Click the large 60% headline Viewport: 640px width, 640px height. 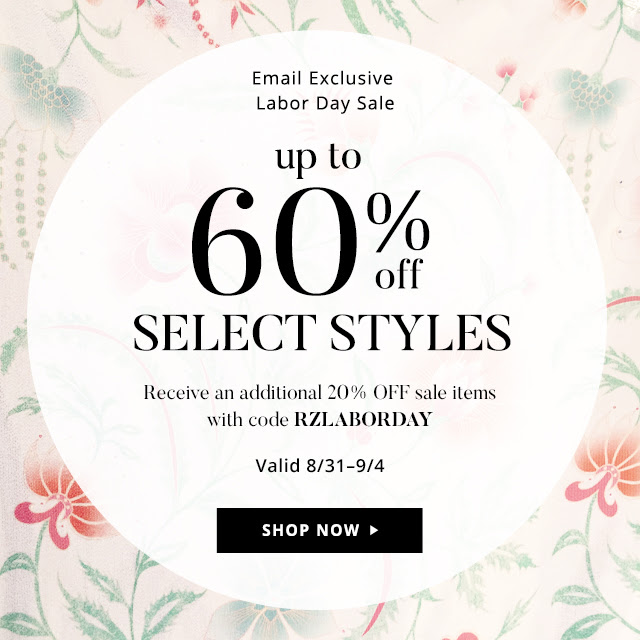(310, 241)
